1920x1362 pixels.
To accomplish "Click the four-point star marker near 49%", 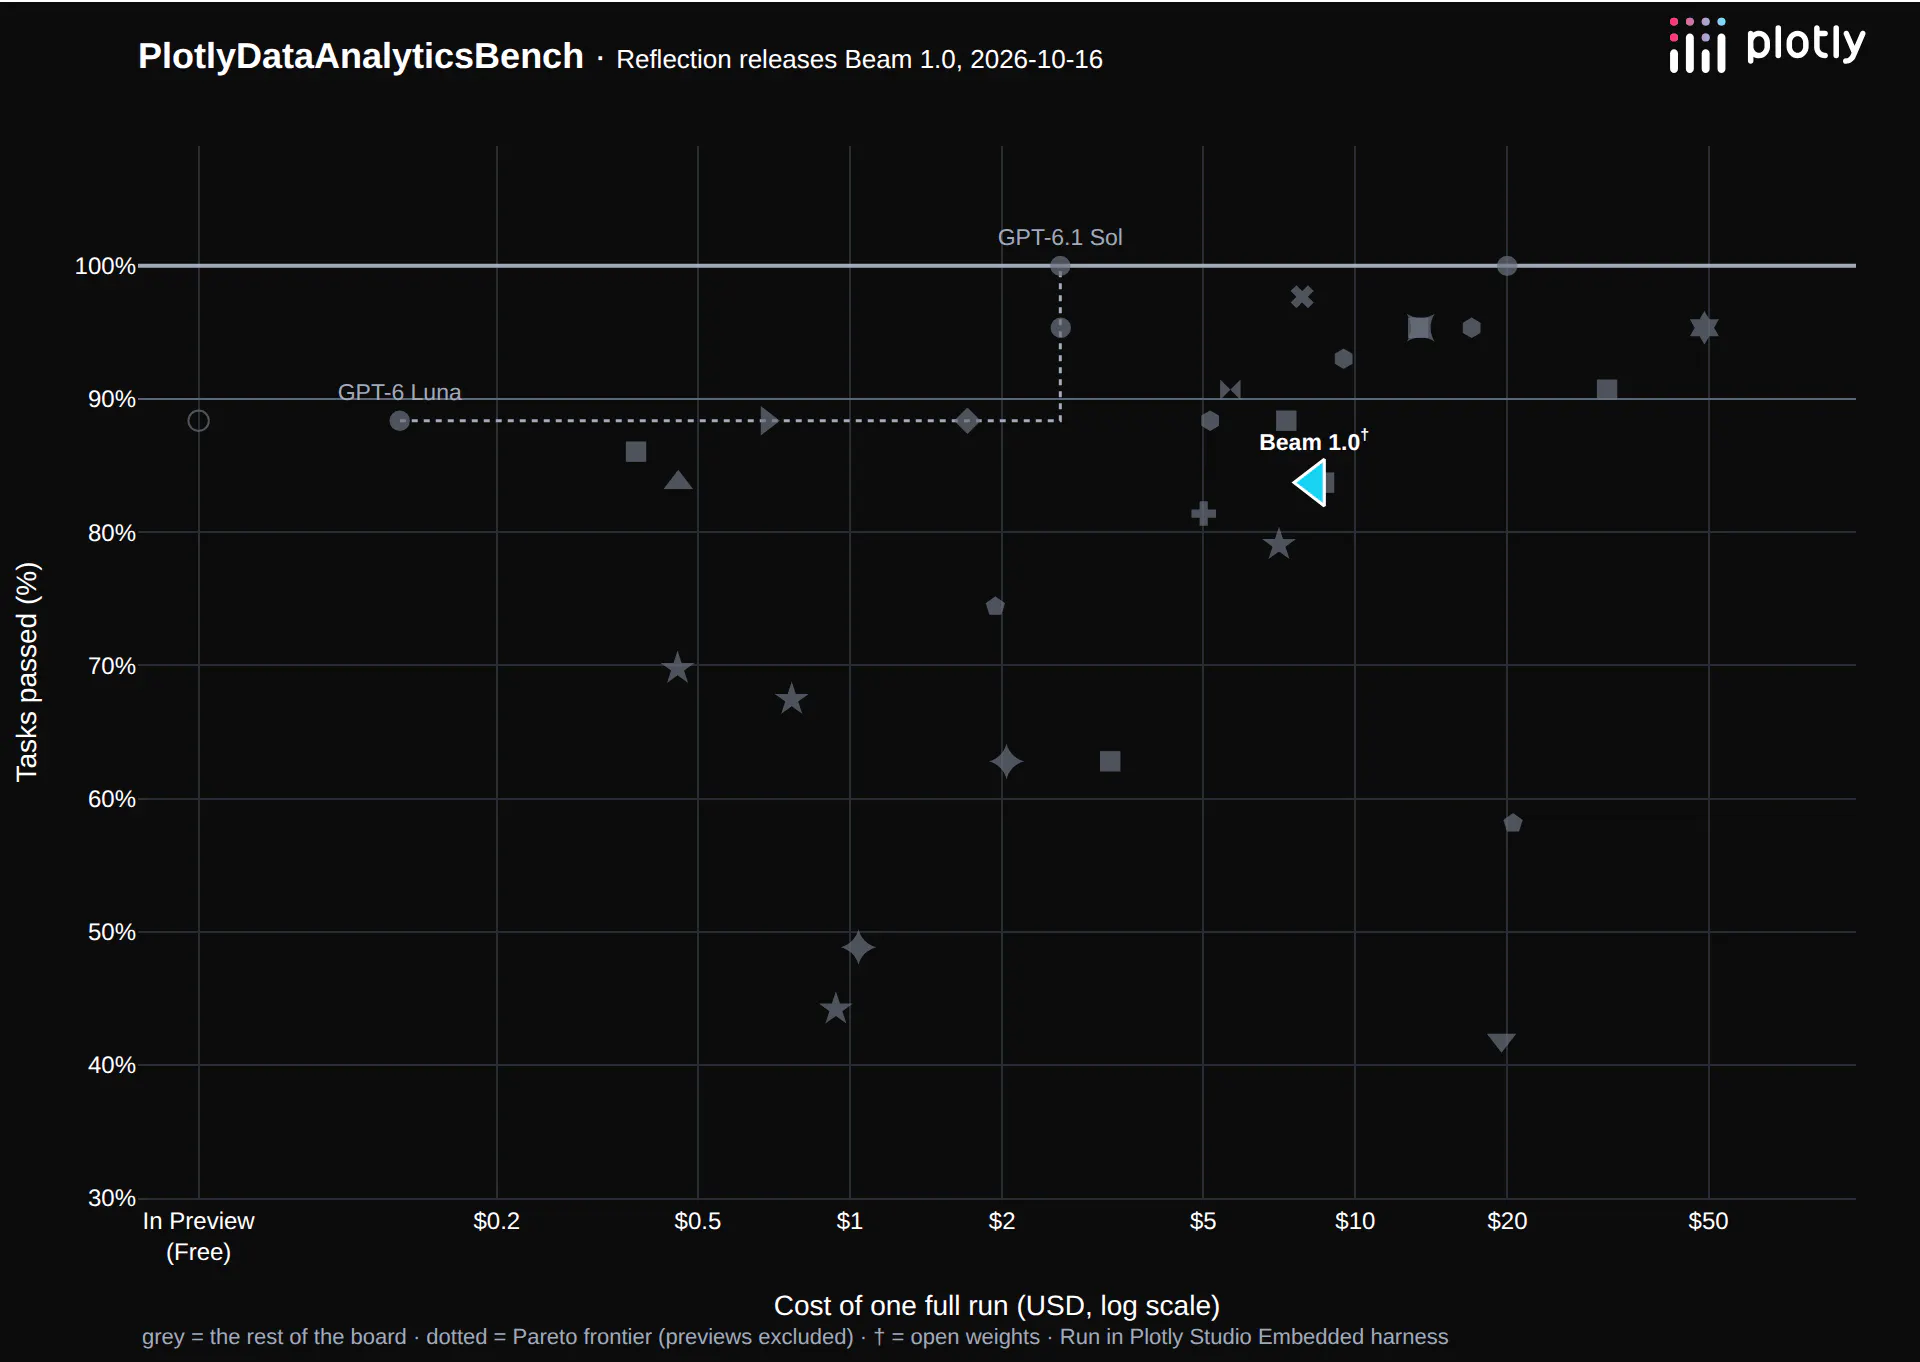I will click(x=858, y=947).
